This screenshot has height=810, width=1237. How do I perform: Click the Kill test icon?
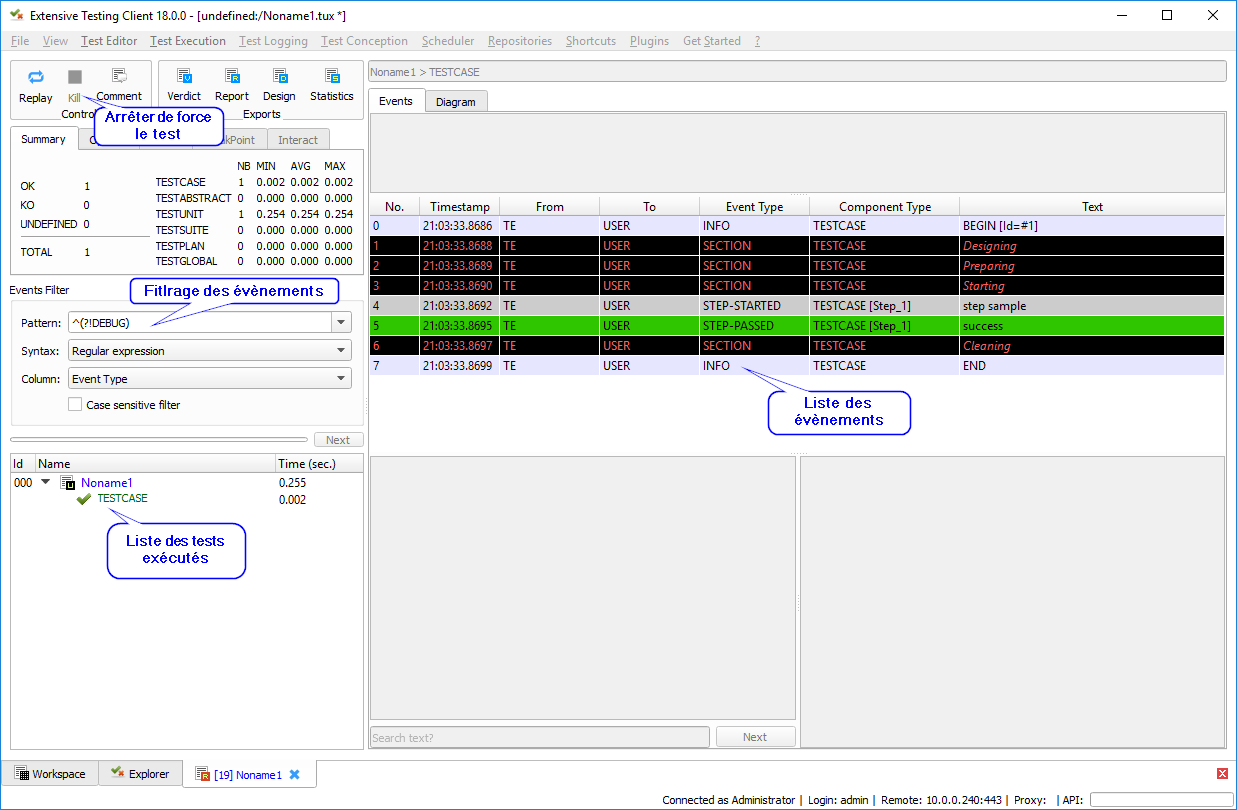tap(75, 77)
